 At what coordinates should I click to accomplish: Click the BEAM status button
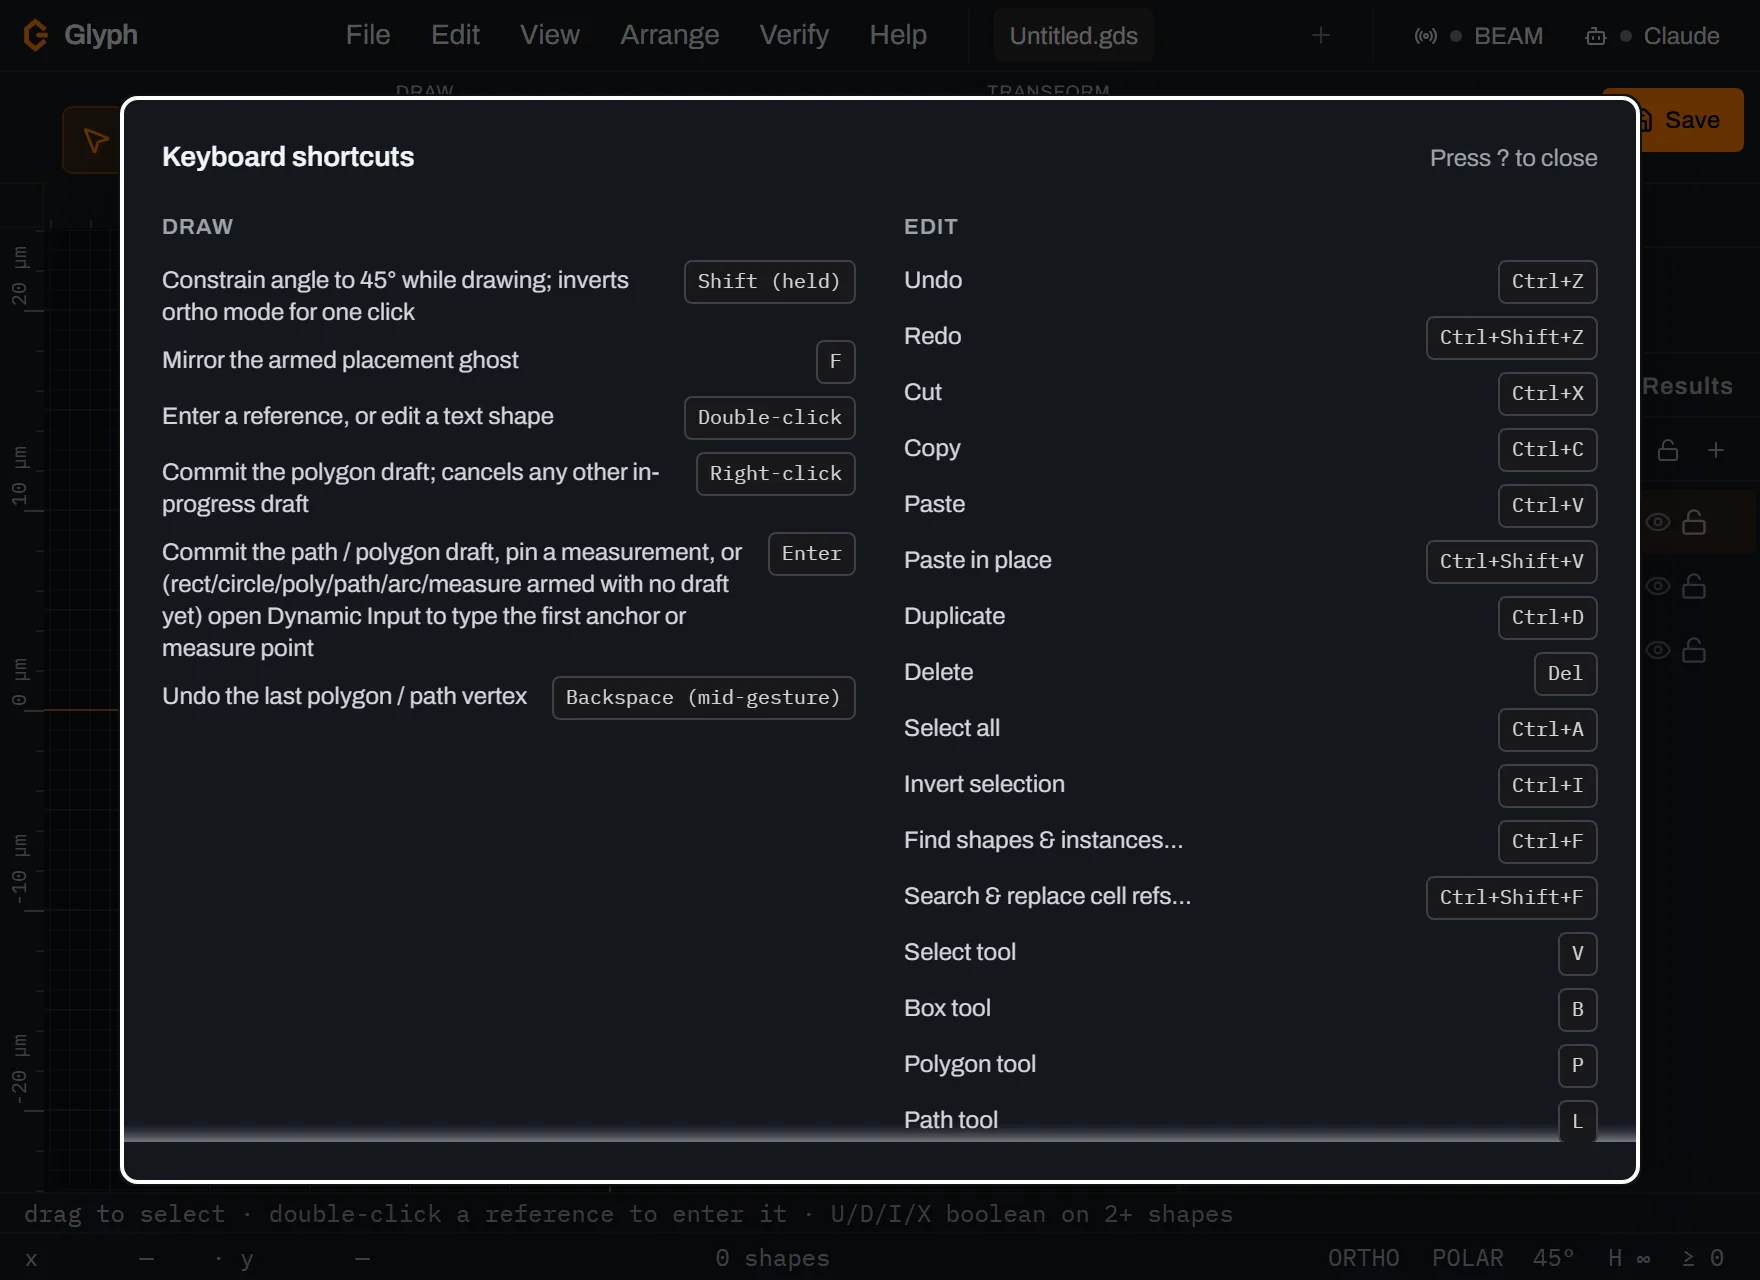click(1479, 36)
